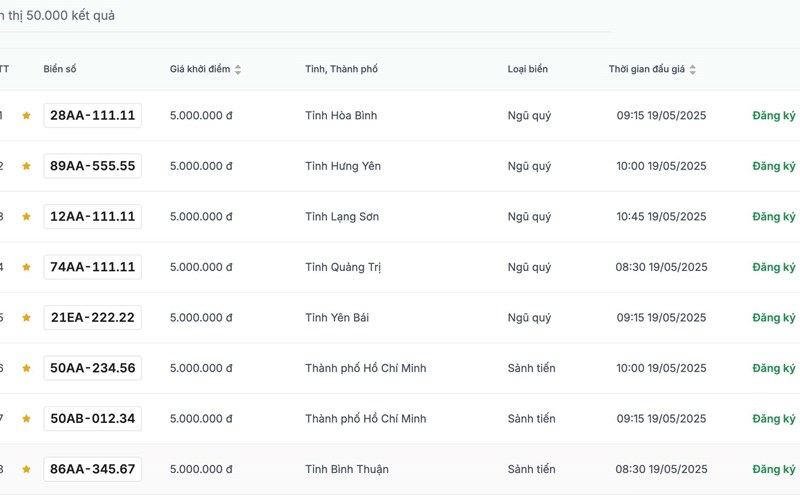Click Đăng ký for Tỉnh Yên Bái plate
Image resolution: width=800 pixels, height=496 pixels.
tap(774, 318)
